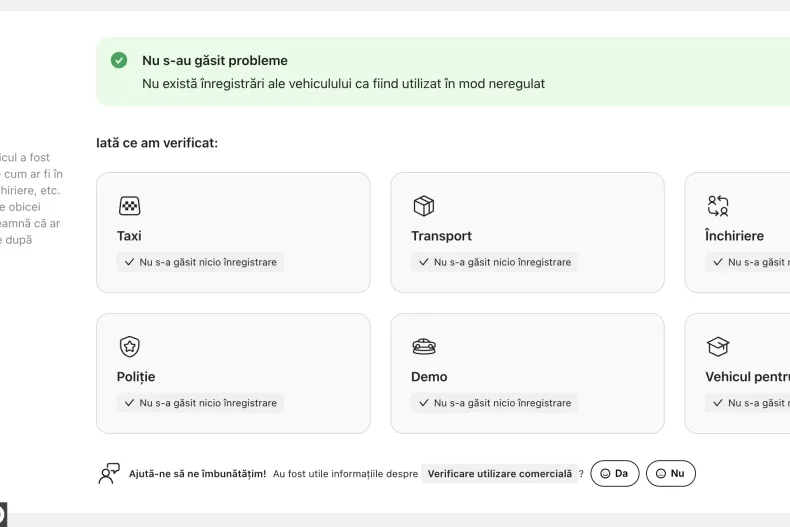Click Poliție's no-records-found status badge
Image resolution: width=790 pixels, height=527 pixels.
click(200, 403)
